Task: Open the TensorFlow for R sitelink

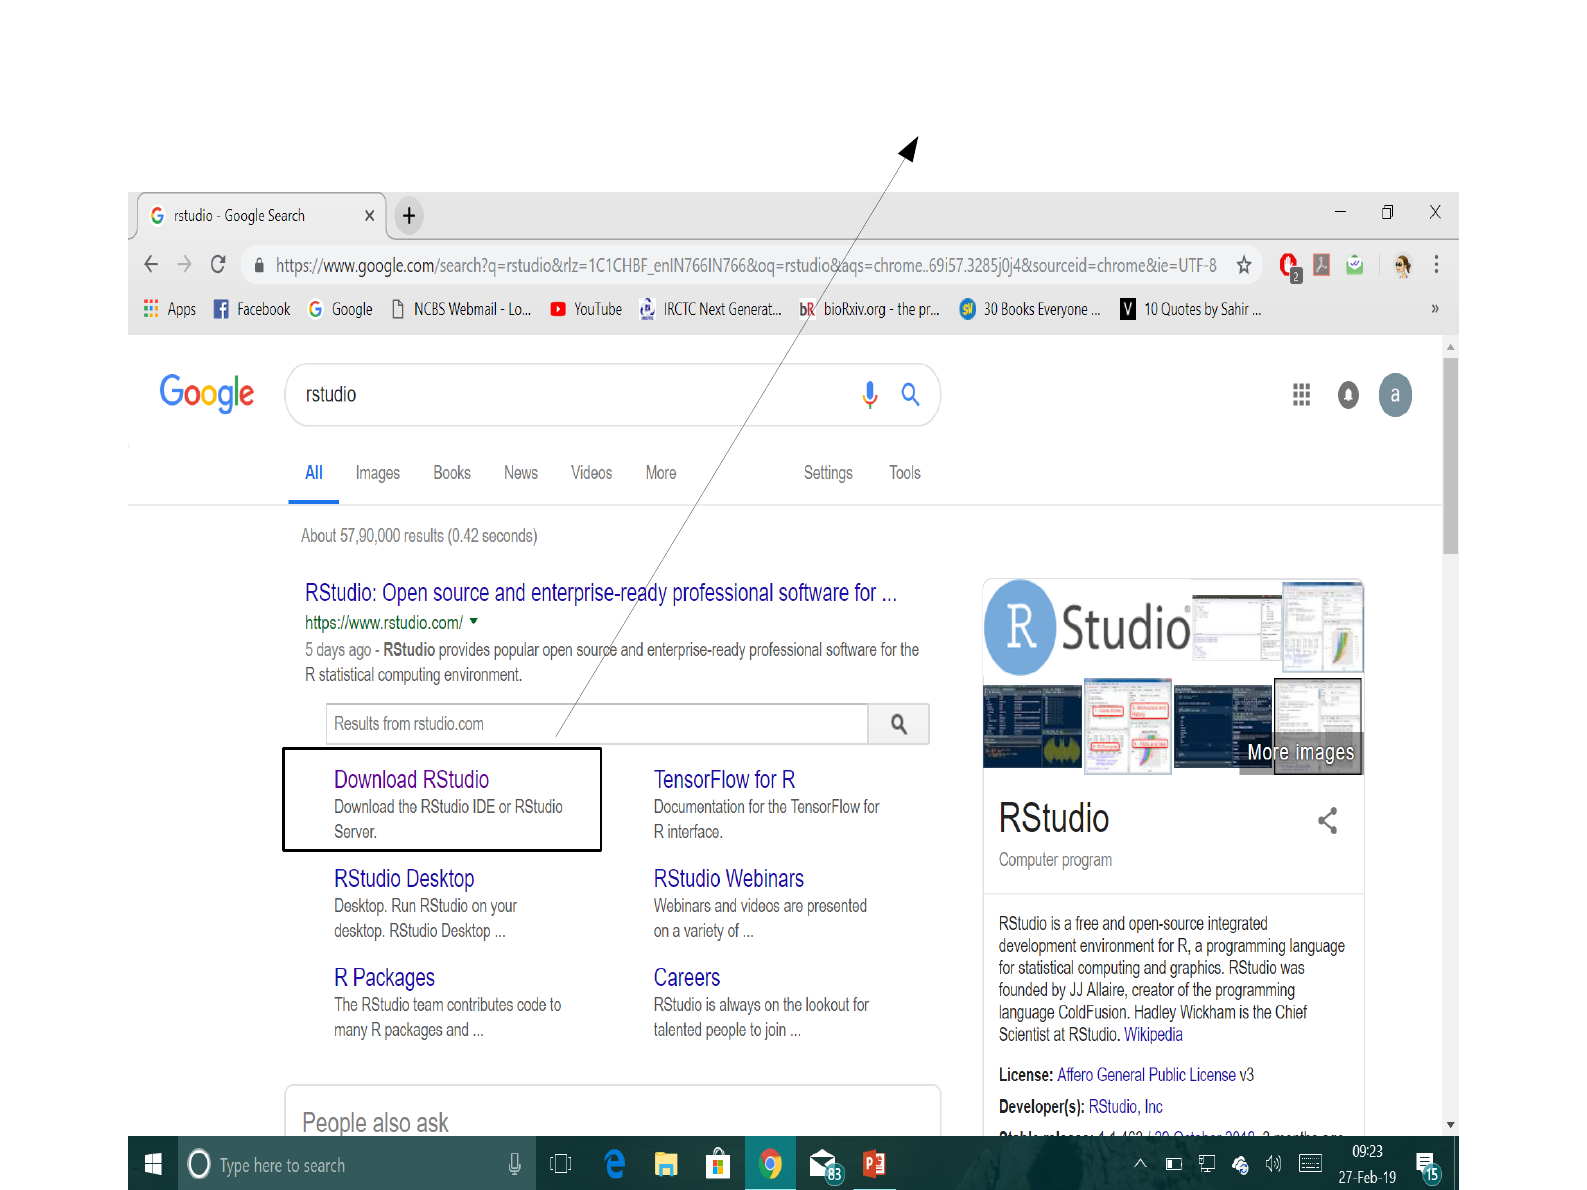Action: (724, 780)
